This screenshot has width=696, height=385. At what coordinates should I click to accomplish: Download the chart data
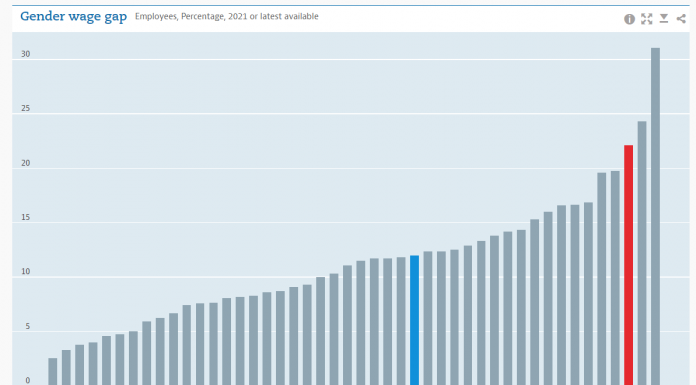click(664, 18)
